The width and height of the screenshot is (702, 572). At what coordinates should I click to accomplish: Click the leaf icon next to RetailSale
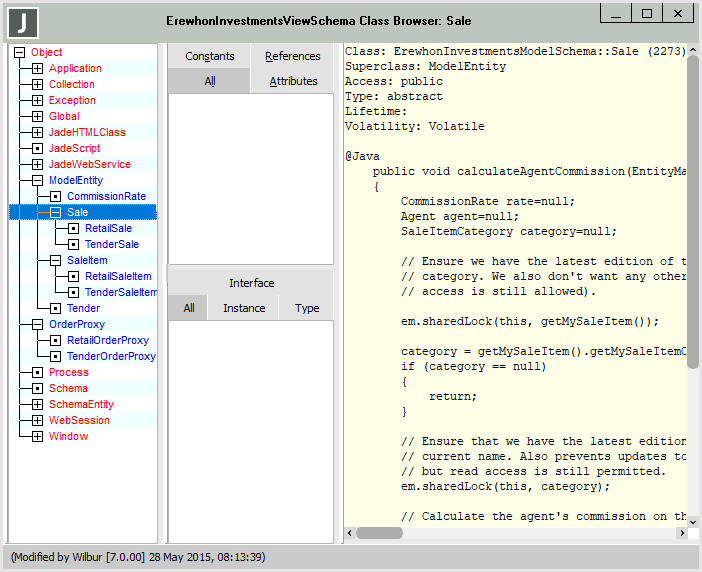coord(73,229)
